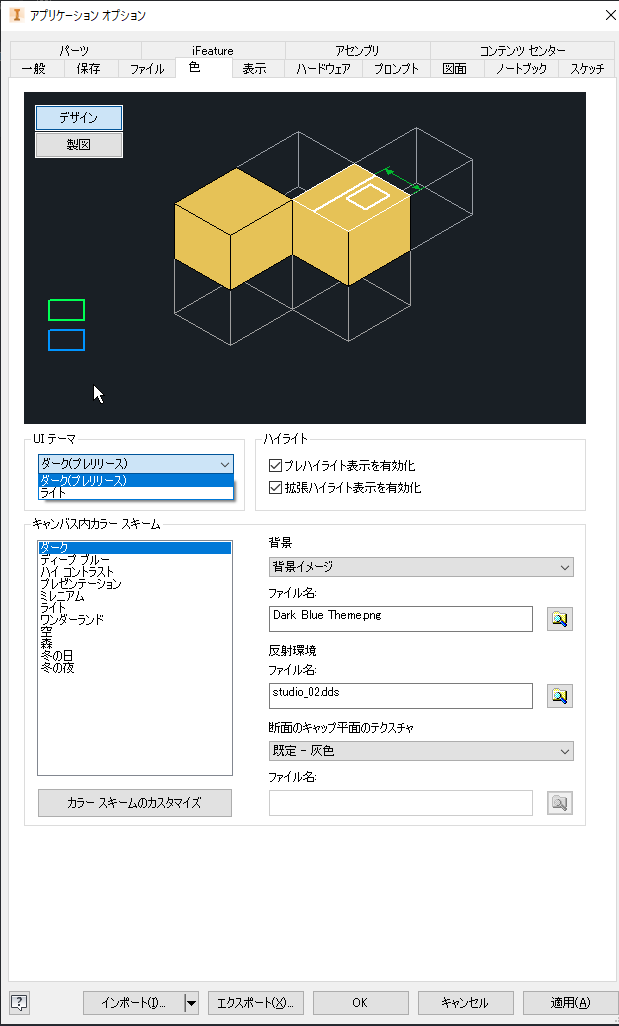Click カラー スキームのカスタマイズ button
The image size is (619, 1026).
click(135, 803)
